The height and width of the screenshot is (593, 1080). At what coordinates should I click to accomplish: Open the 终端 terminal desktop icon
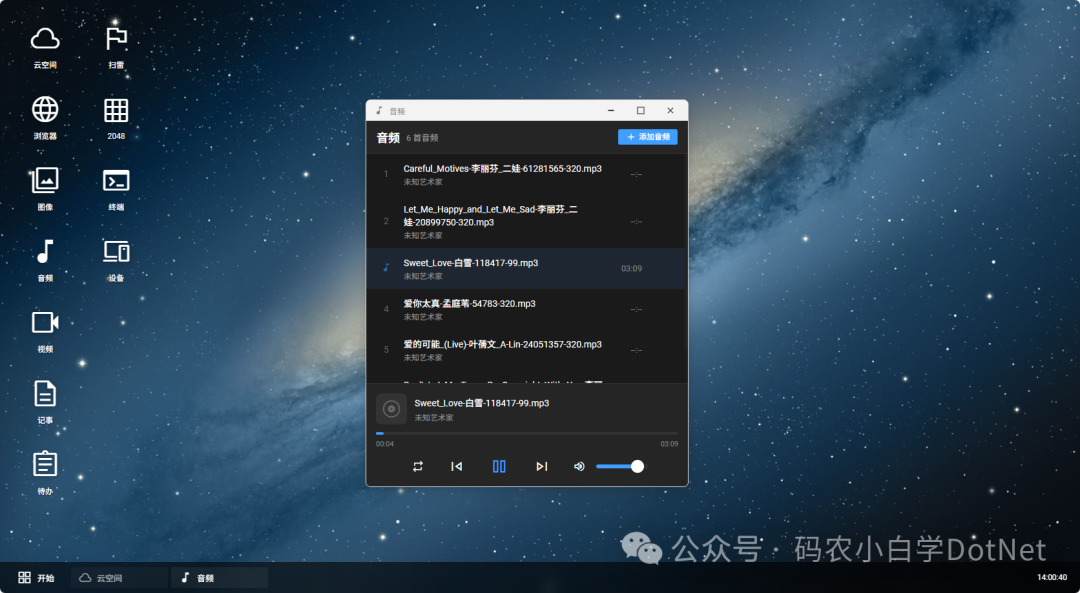[116, 188]
